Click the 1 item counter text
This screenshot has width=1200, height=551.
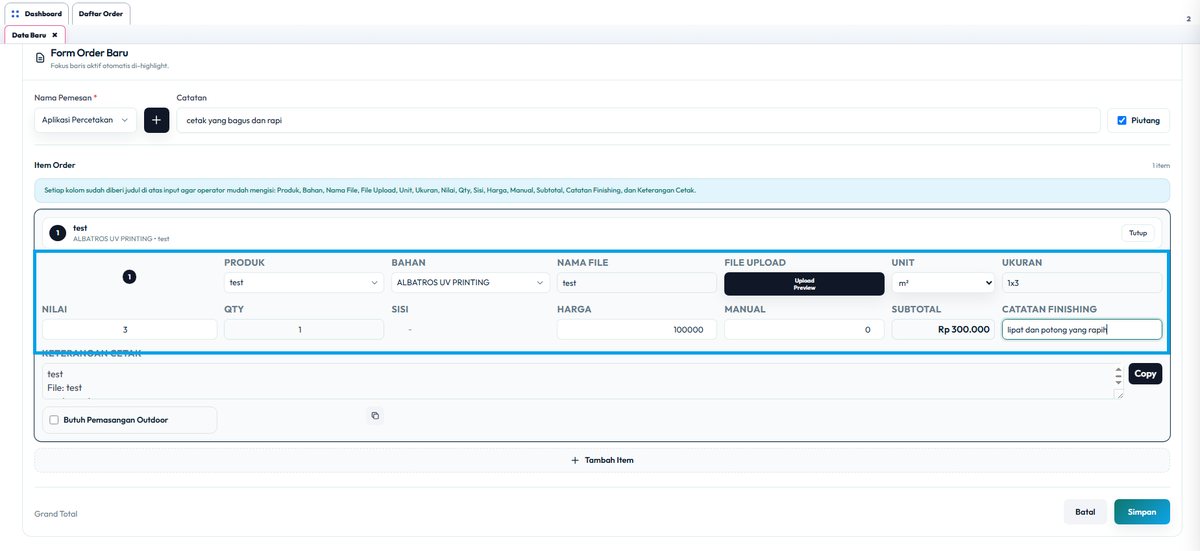click(x=1161, y=165)
